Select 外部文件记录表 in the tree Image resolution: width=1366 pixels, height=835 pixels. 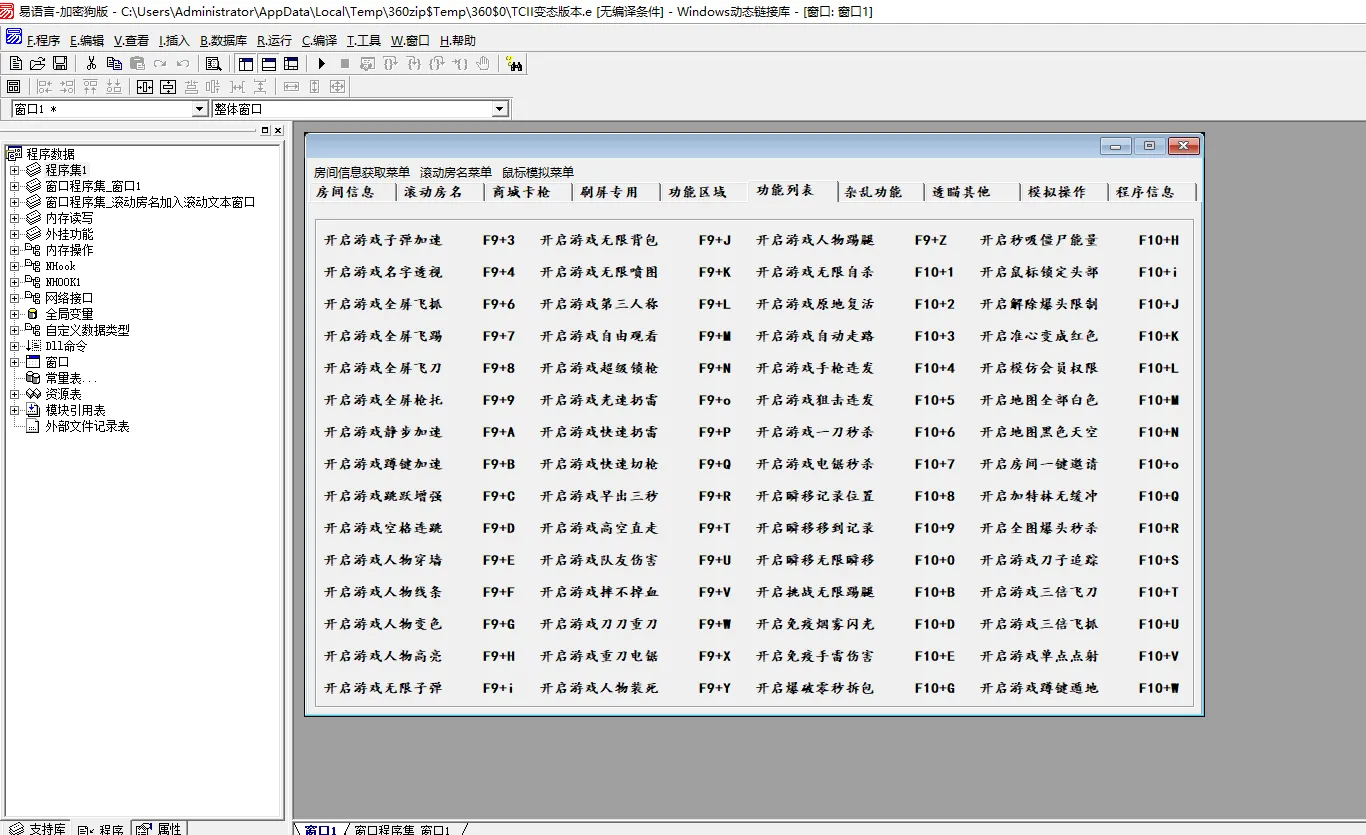click(87, 426)
